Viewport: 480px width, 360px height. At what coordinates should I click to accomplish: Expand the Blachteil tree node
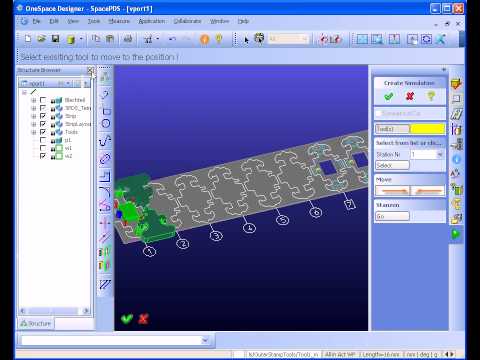33,100
